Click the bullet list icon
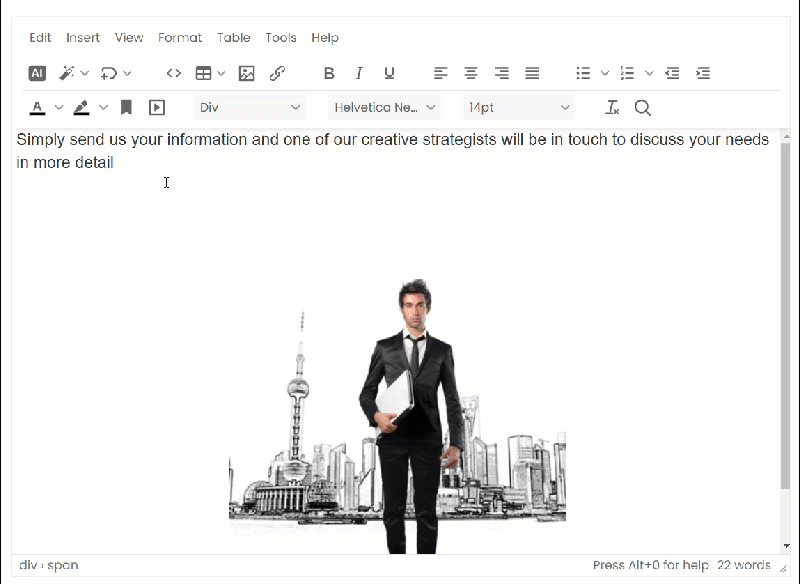 583,73
